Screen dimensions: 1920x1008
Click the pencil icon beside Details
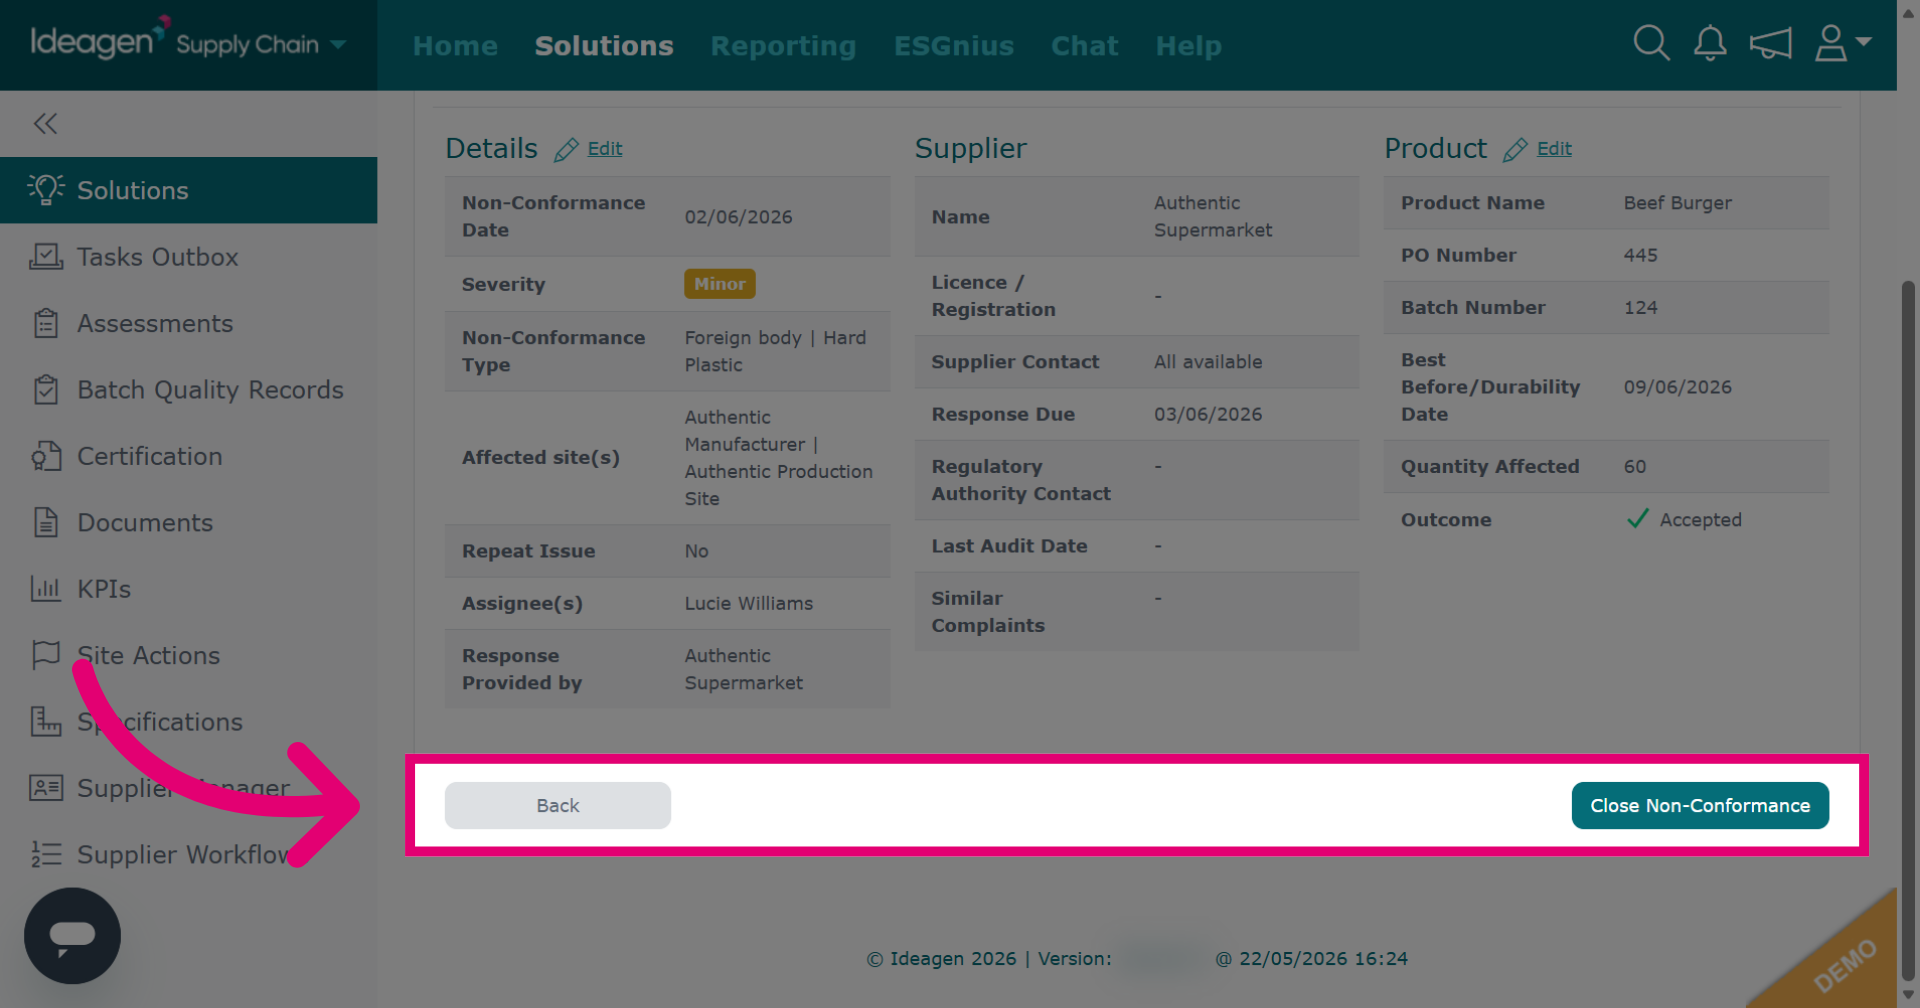tap(566, 150)
